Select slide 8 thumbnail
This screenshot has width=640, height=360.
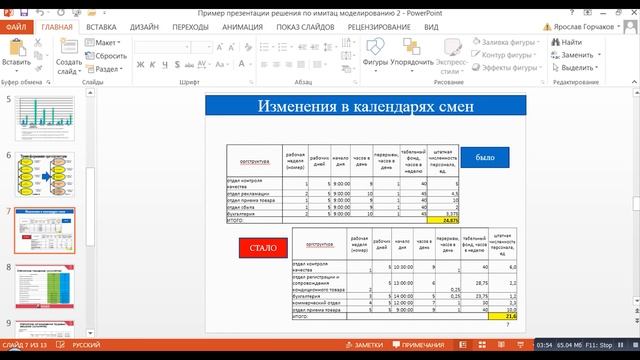(x=45, y=287)
